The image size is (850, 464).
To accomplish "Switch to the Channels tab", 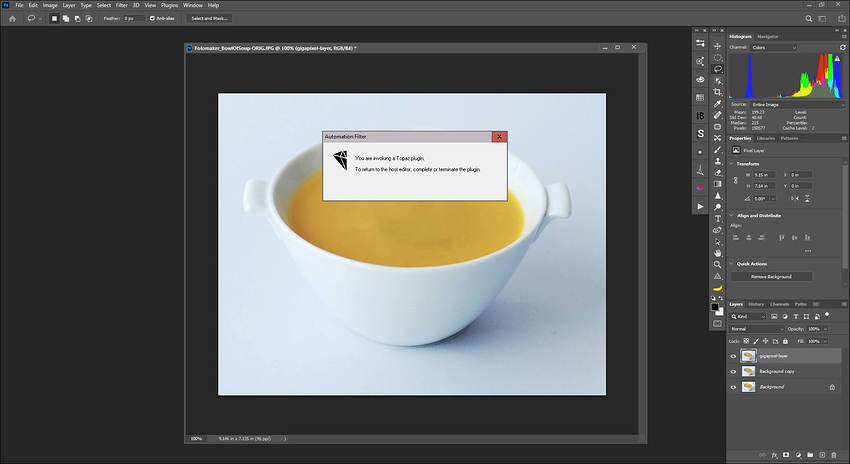I will pyautogui.click(x=779, y=304).
